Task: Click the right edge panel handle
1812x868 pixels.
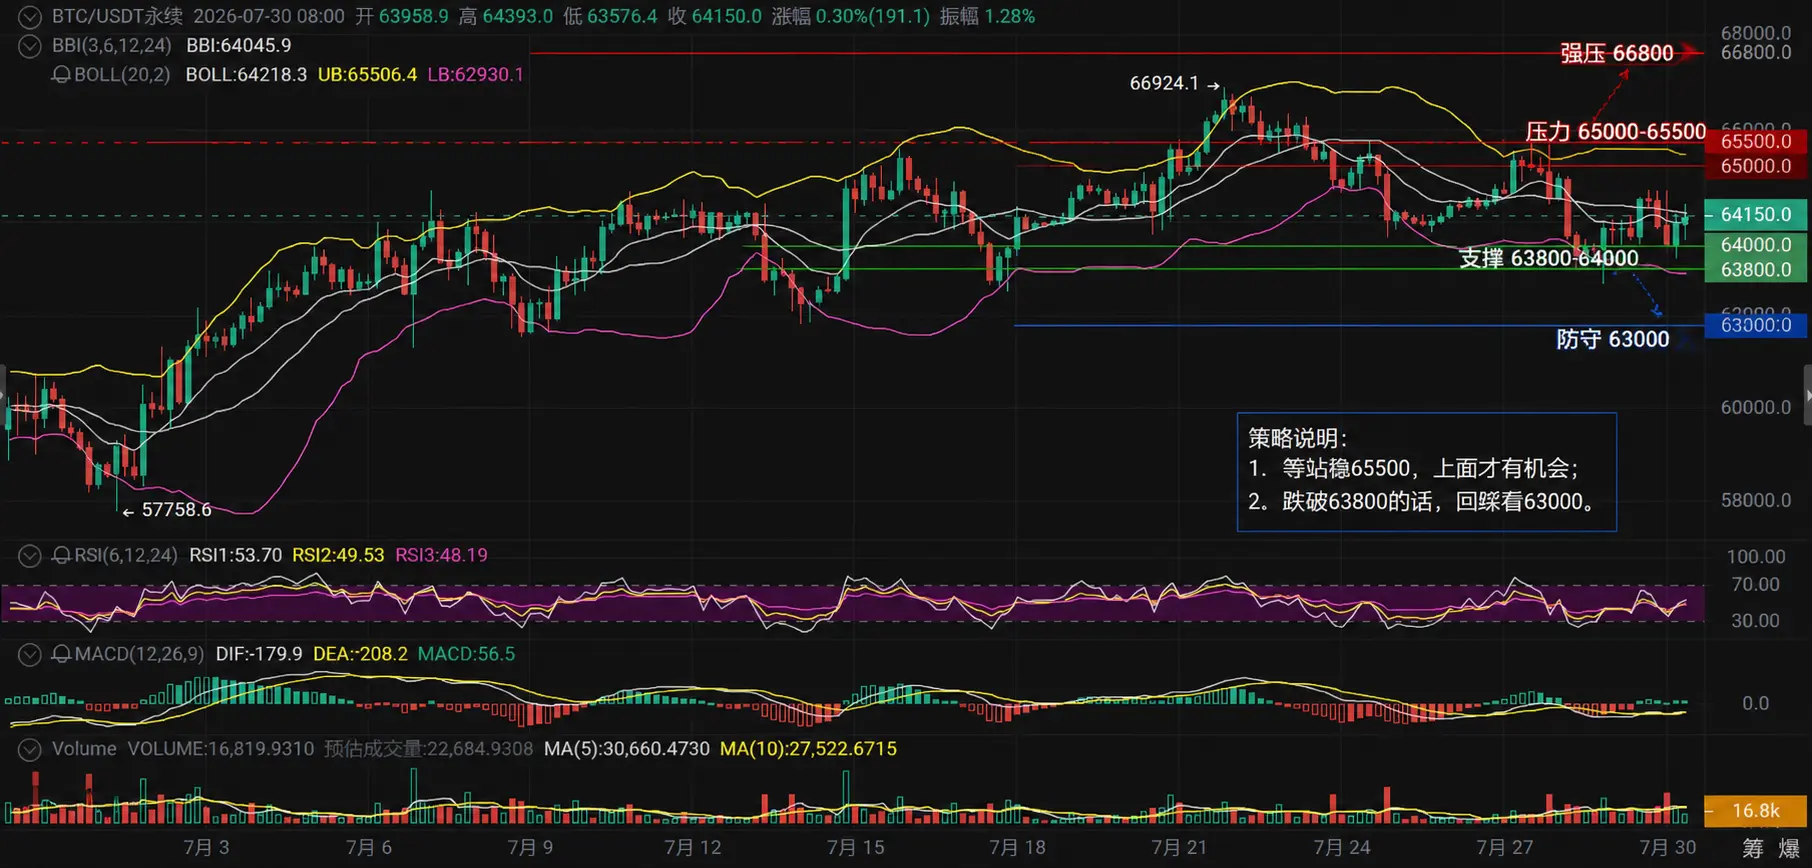Action: point(1807,396)
